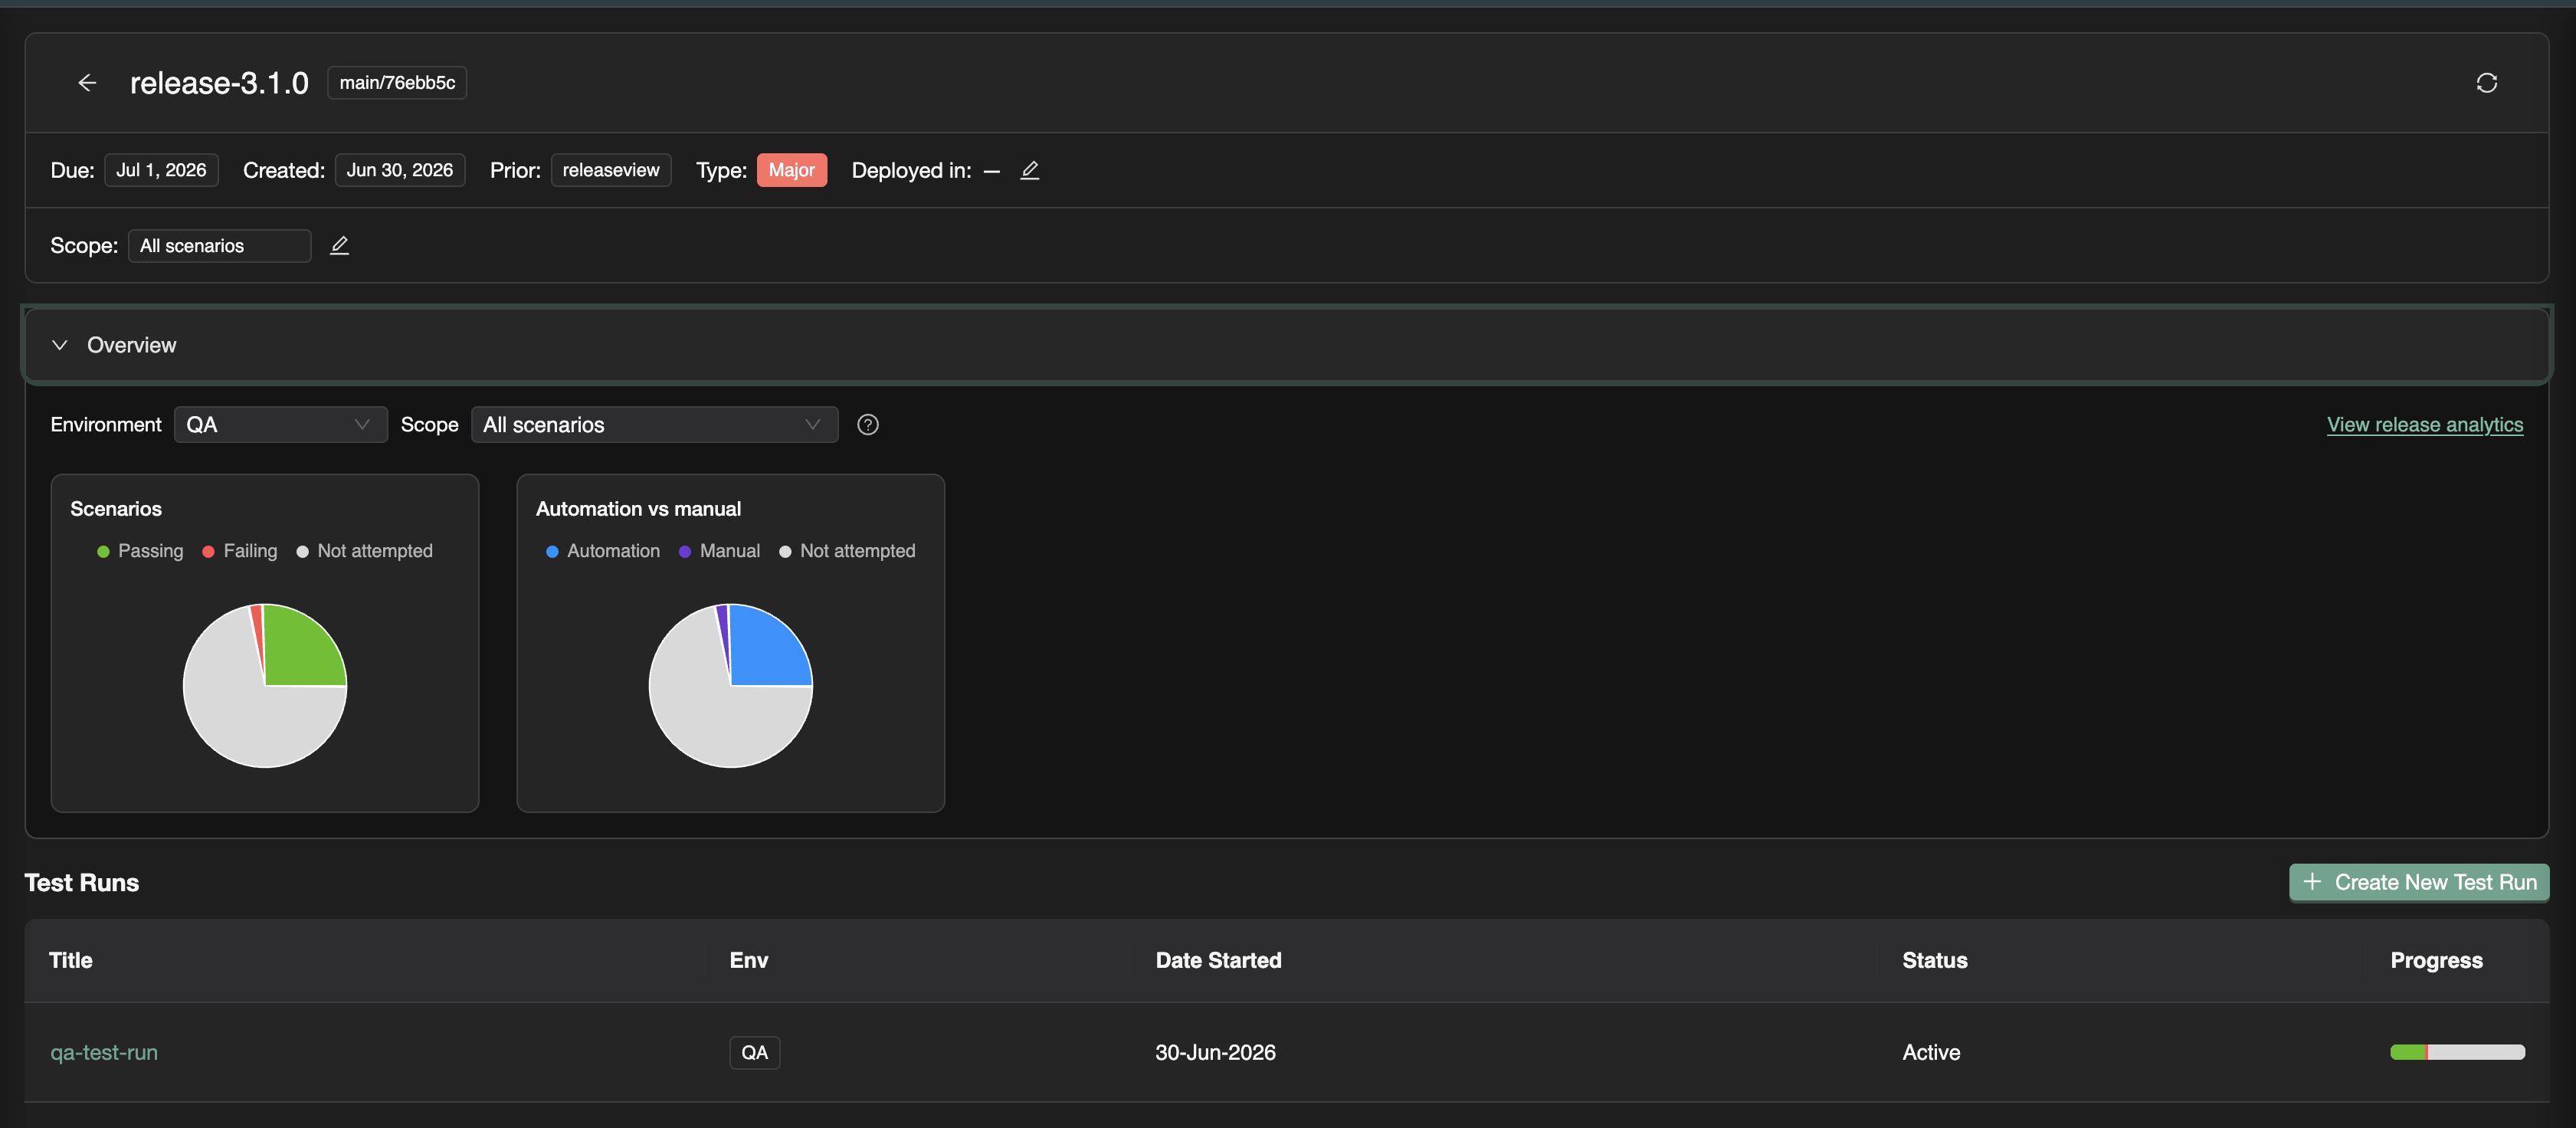Click Create New Test Run button
2576x1128 pixels.
2418,882
